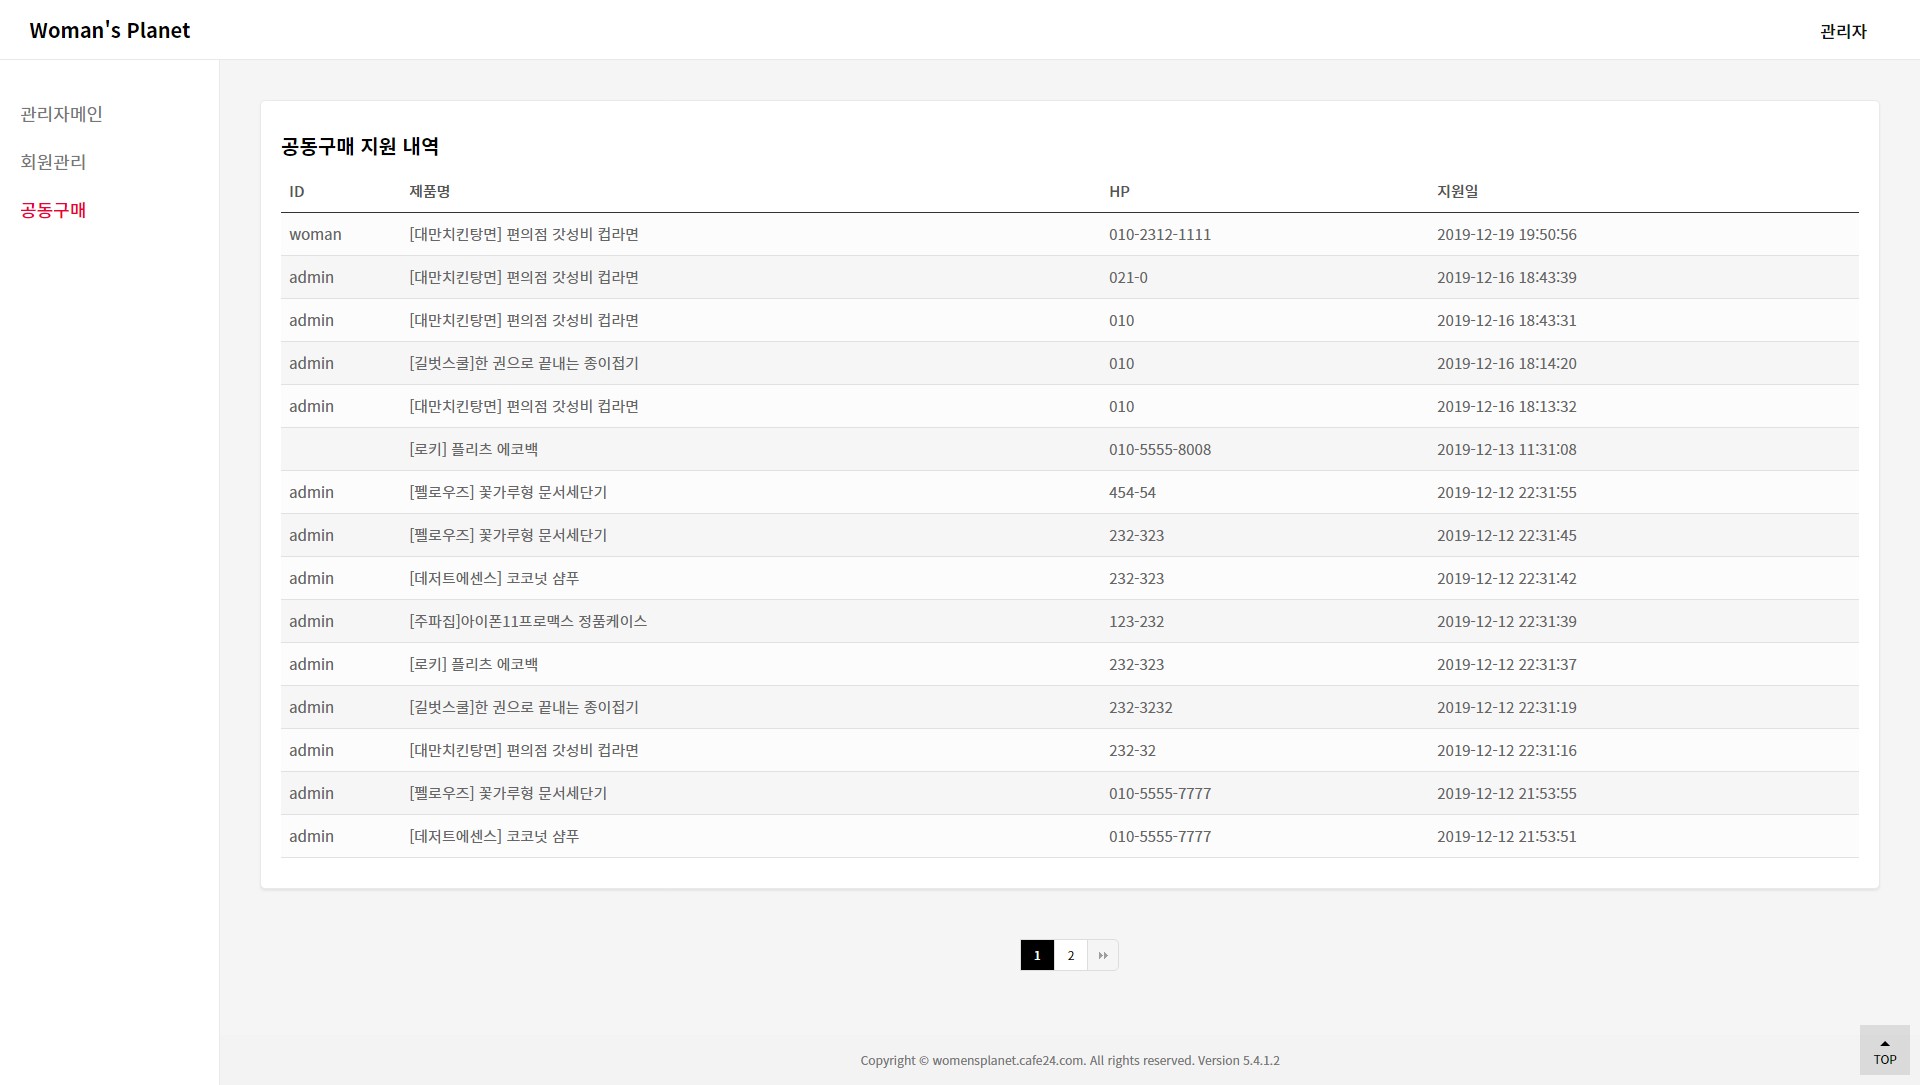
Task: Select HP value 021-0
Action: [1128, 278]
